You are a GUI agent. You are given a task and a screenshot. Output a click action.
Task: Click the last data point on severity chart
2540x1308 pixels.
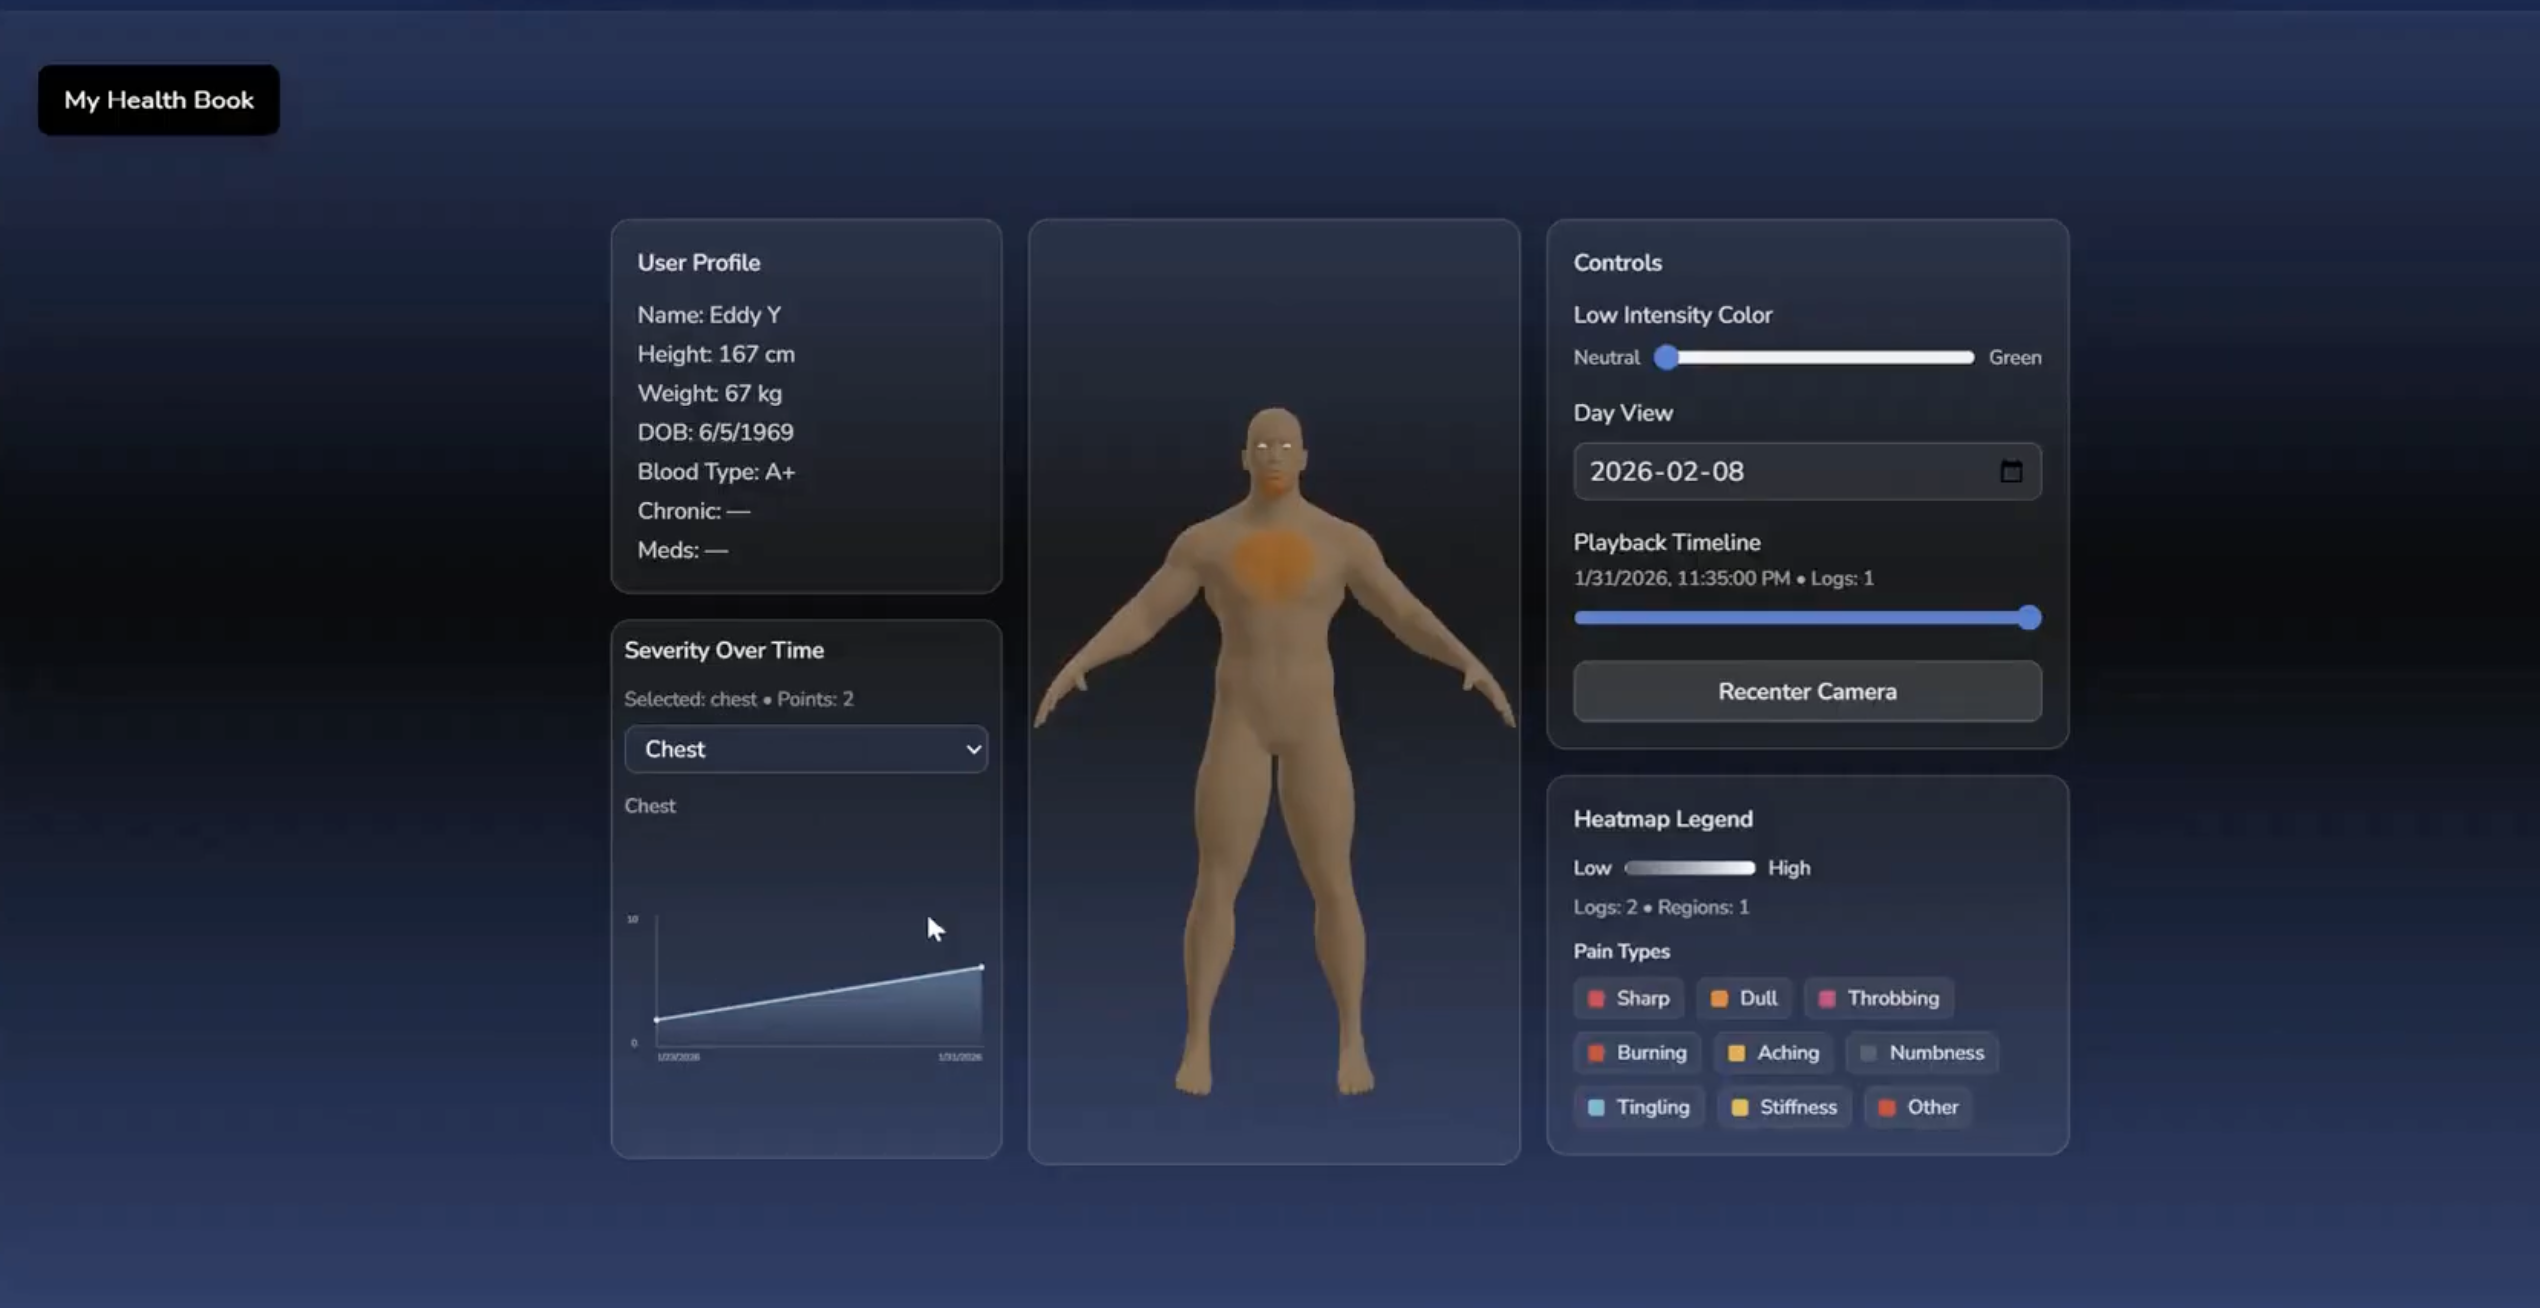pyautogui.click(x=981, y=967)
